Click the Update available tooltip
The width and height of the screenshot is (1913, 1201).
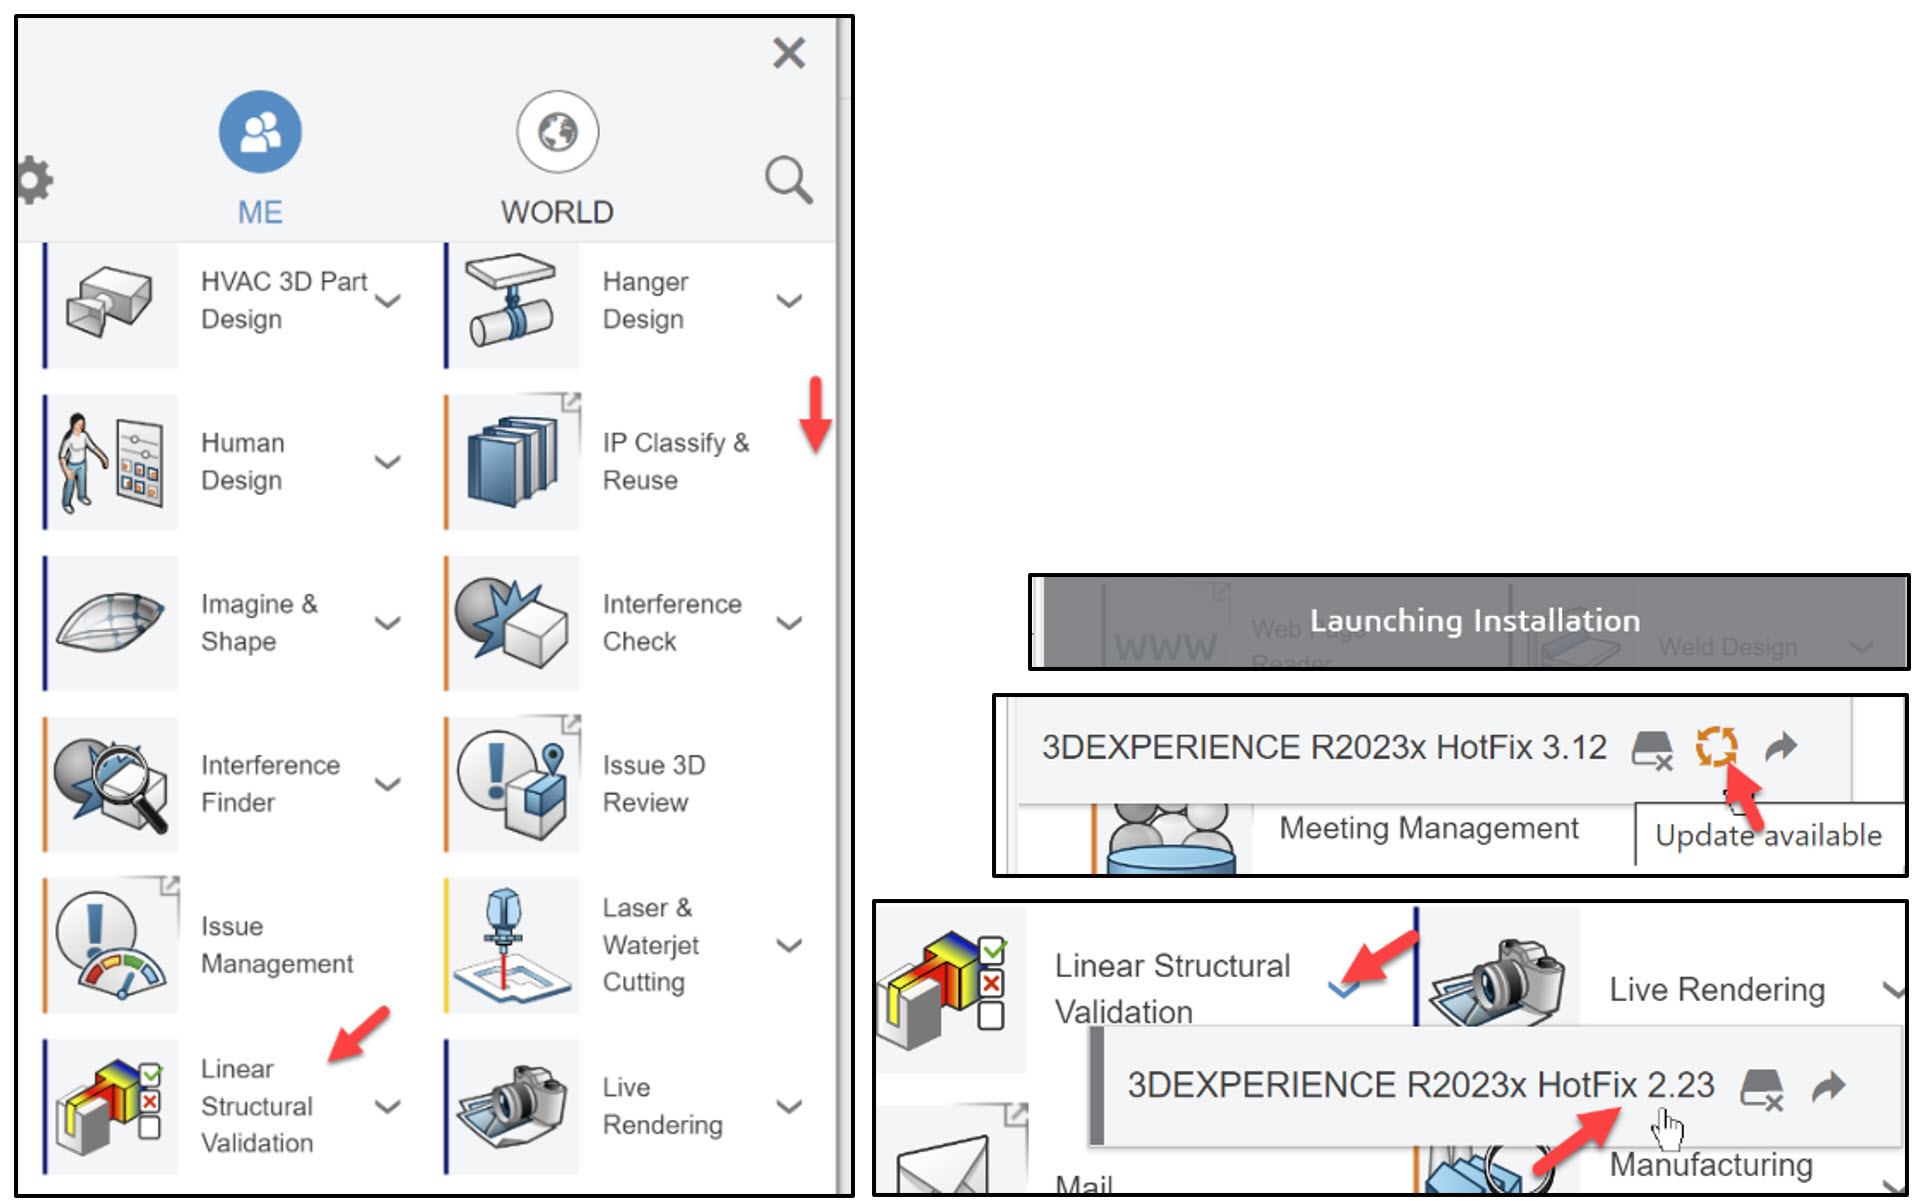coord(1768,836)
